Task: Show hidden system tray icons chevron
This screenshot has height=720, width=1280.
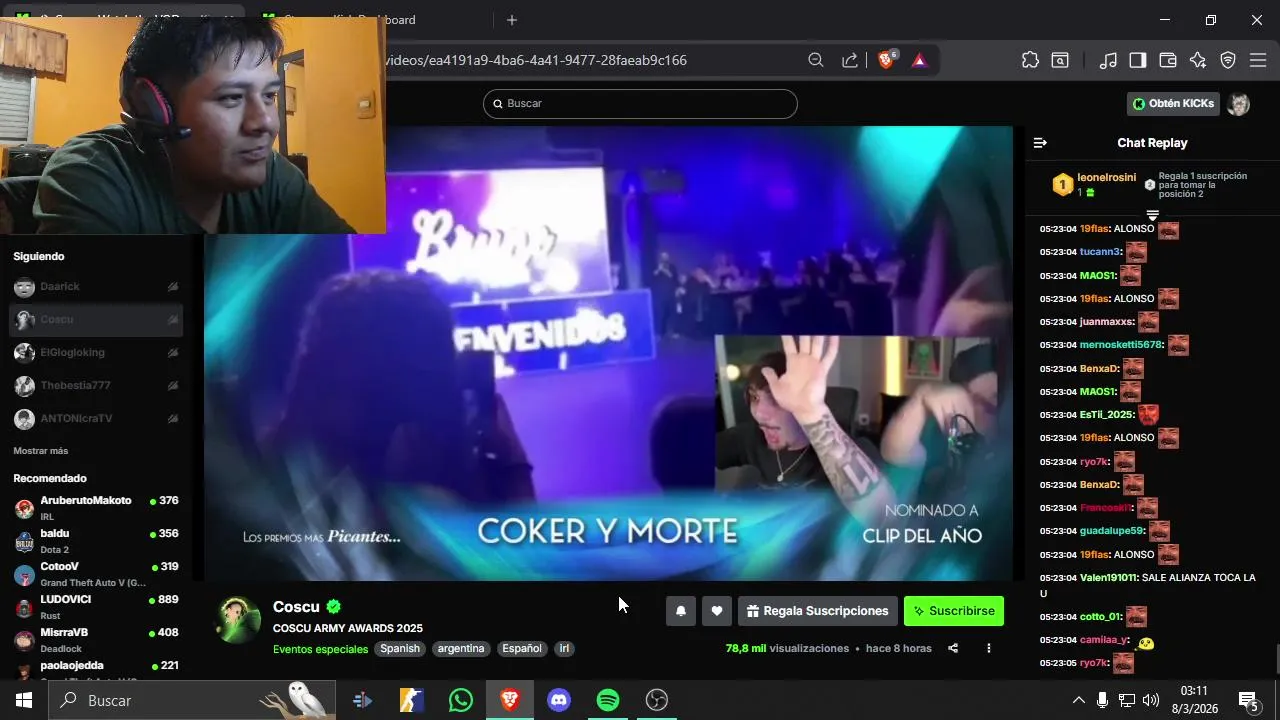Action: (x=1078, y=700)
